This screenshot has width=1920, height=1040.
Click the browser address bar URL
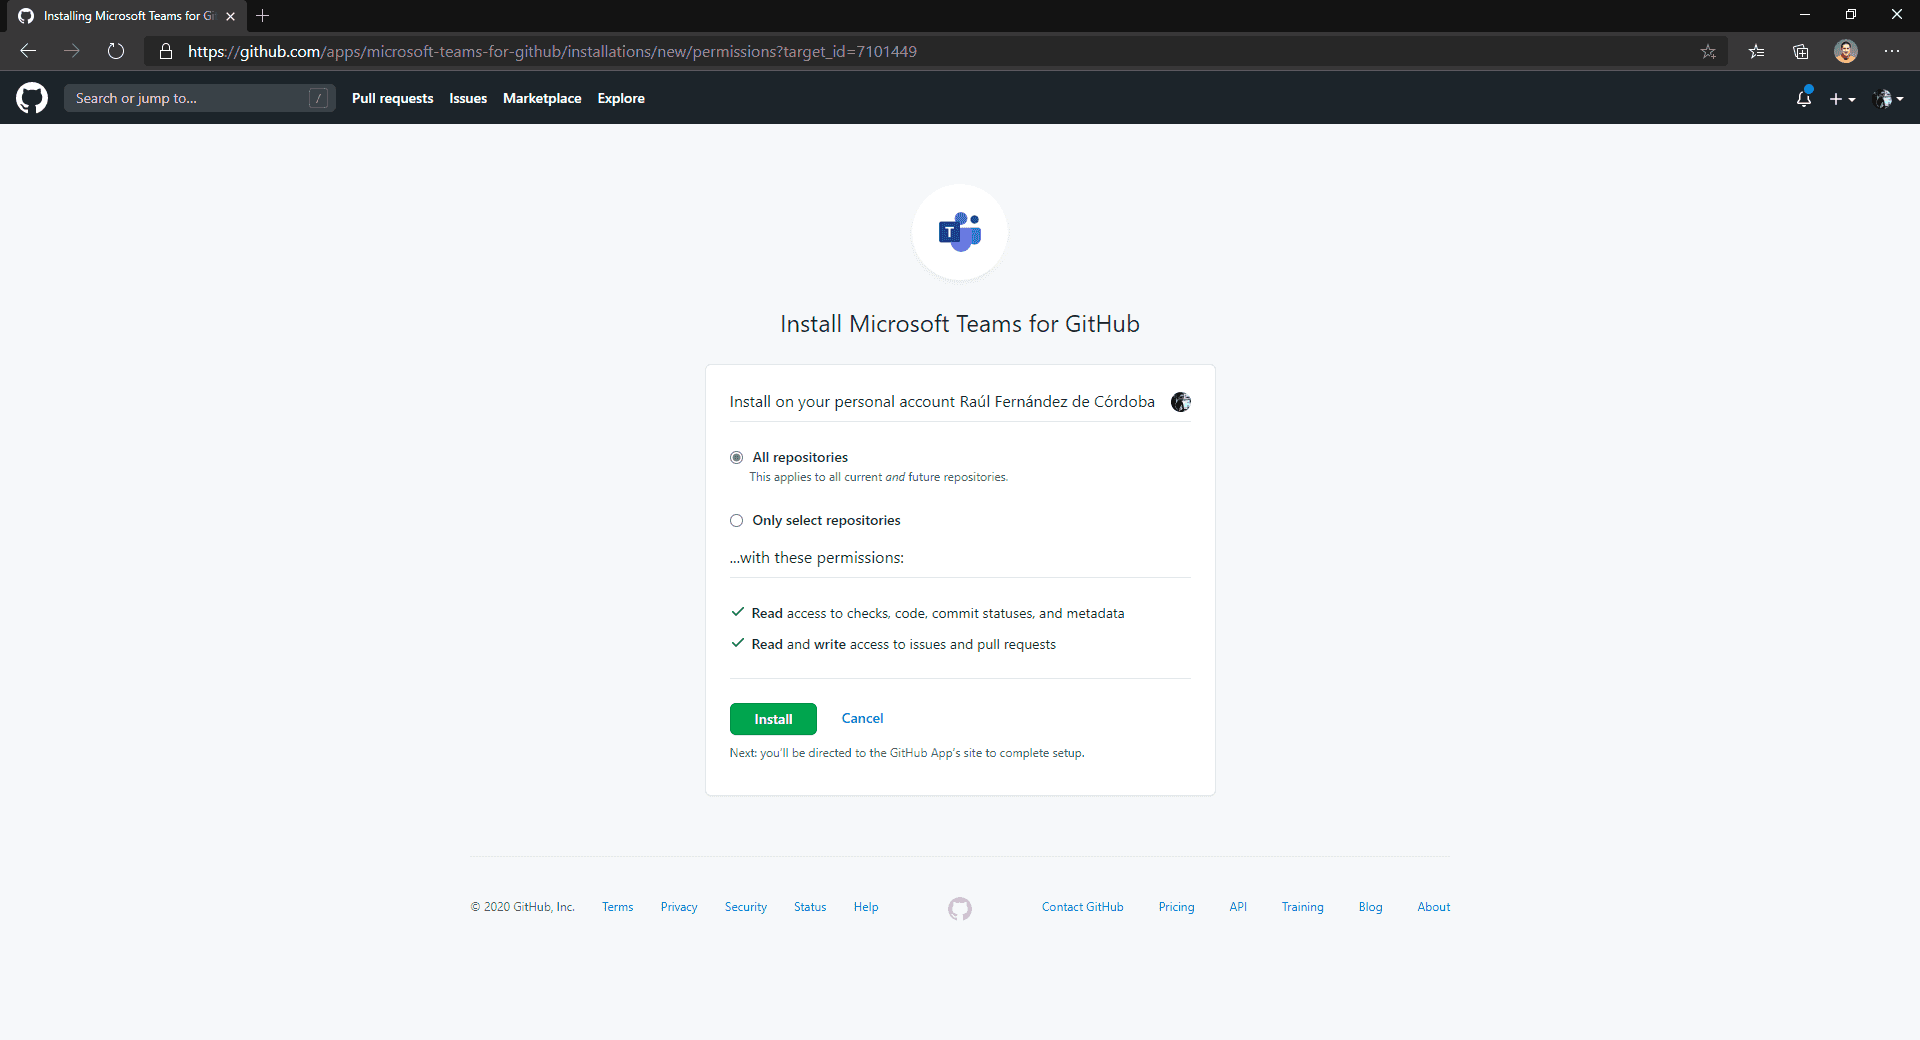(x=552, y=51)
